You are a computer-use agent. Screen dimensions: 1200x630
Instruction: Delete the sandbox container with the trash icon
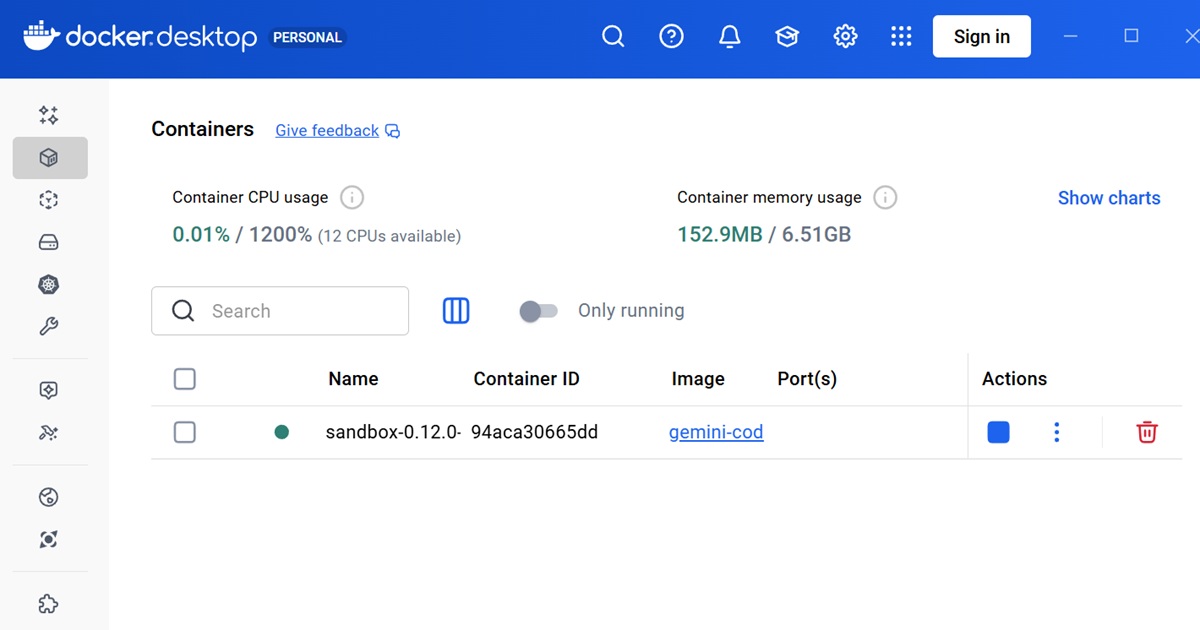[x=1146, y=432]
